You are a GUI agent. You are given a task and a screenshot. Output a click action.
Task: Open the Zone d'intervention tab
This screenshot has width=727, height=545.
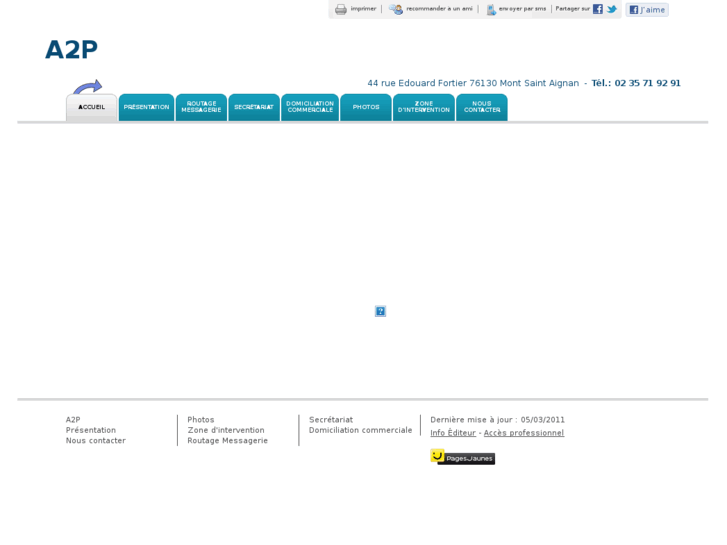coord(424,108)
